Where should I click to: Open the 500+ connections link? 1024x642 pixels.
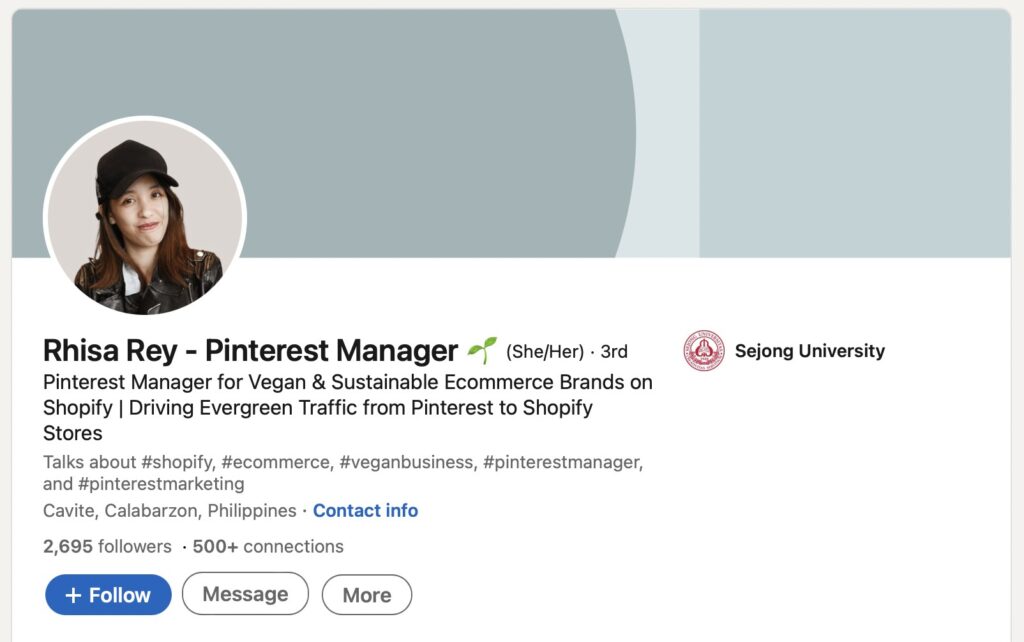click(268, 547)
